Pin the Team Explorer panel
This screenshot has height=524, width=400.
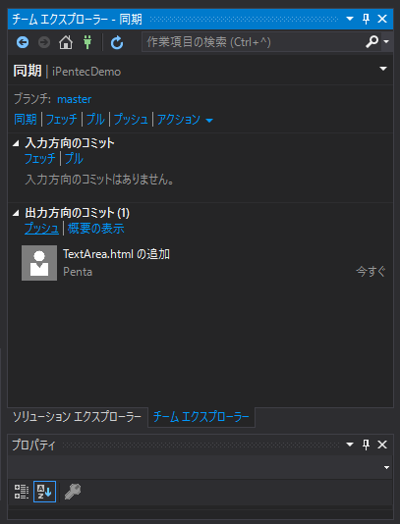(x=366, y=19)
